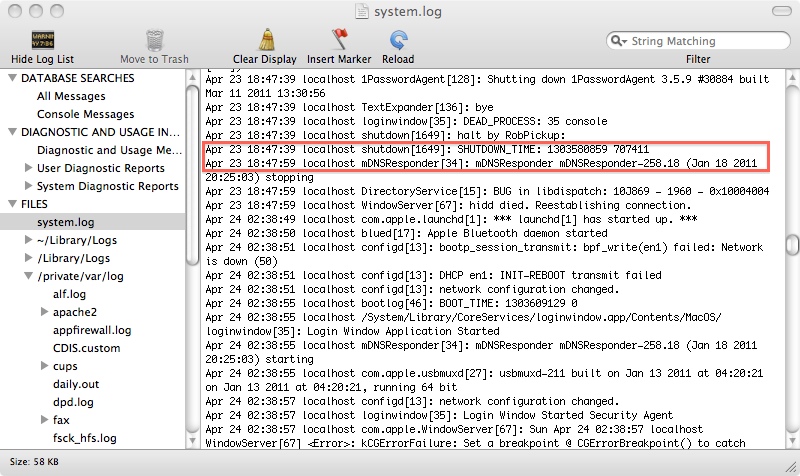
Task: Click sidebar scrollbar down arrow
Action: [192, 440]
